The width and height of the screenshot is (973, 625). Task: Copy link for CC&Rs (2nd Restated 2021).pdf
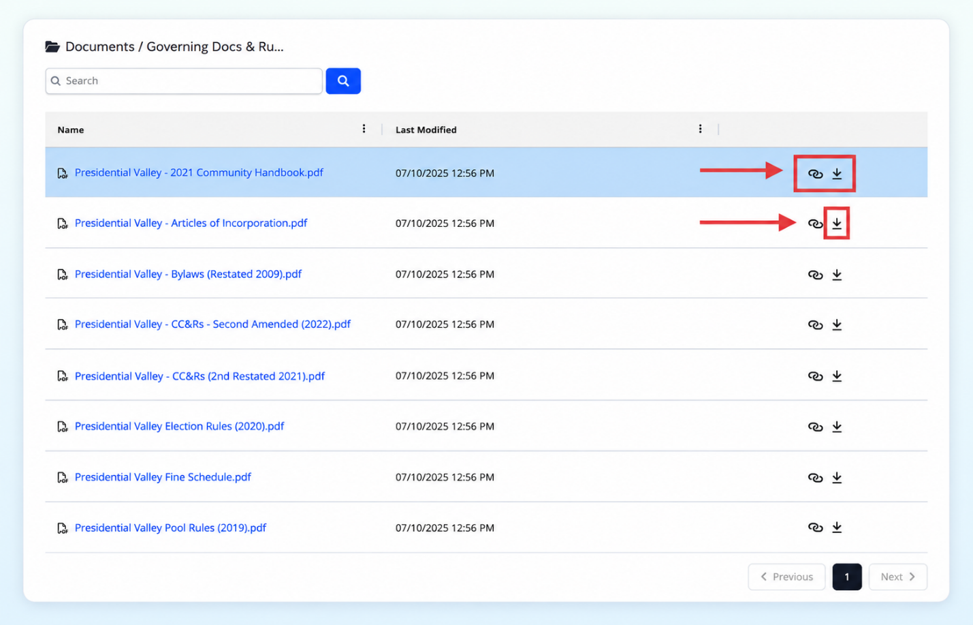(815, 376)
